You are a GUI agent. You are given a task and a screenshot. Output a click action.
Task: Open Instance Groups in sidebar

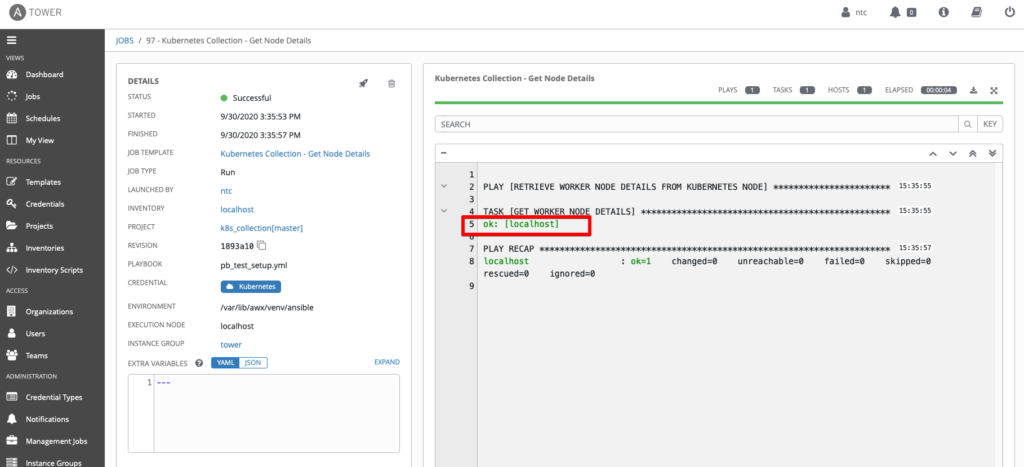click(52, 463)
